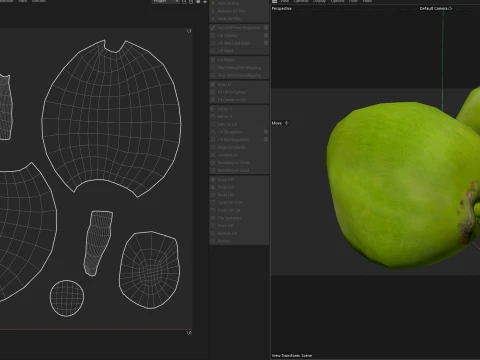Open the viewport hamburger menu
The image size is (480, 360).
coord(275,1)
